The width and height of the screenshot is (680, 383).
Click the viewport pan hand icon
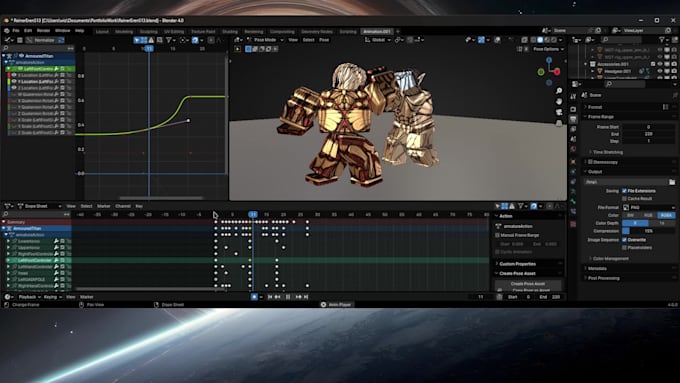[559, 101]
